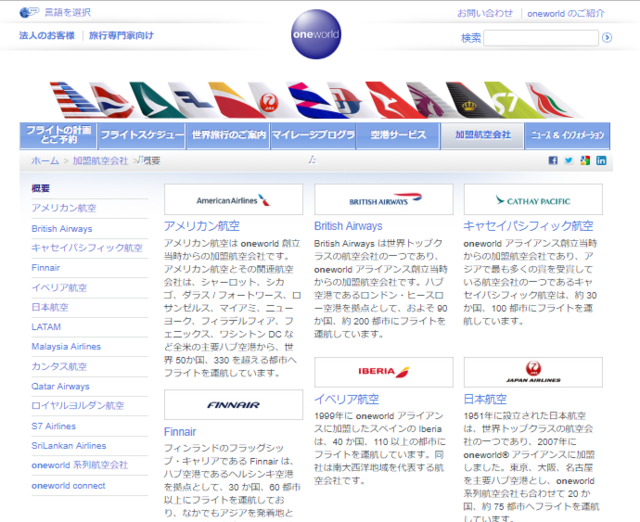Image resolution: width=640 pixels, height=522 pixels.
Task: Open the oneworld のご紹介 link
Action: pyautogui.click(x=566, y=13)
